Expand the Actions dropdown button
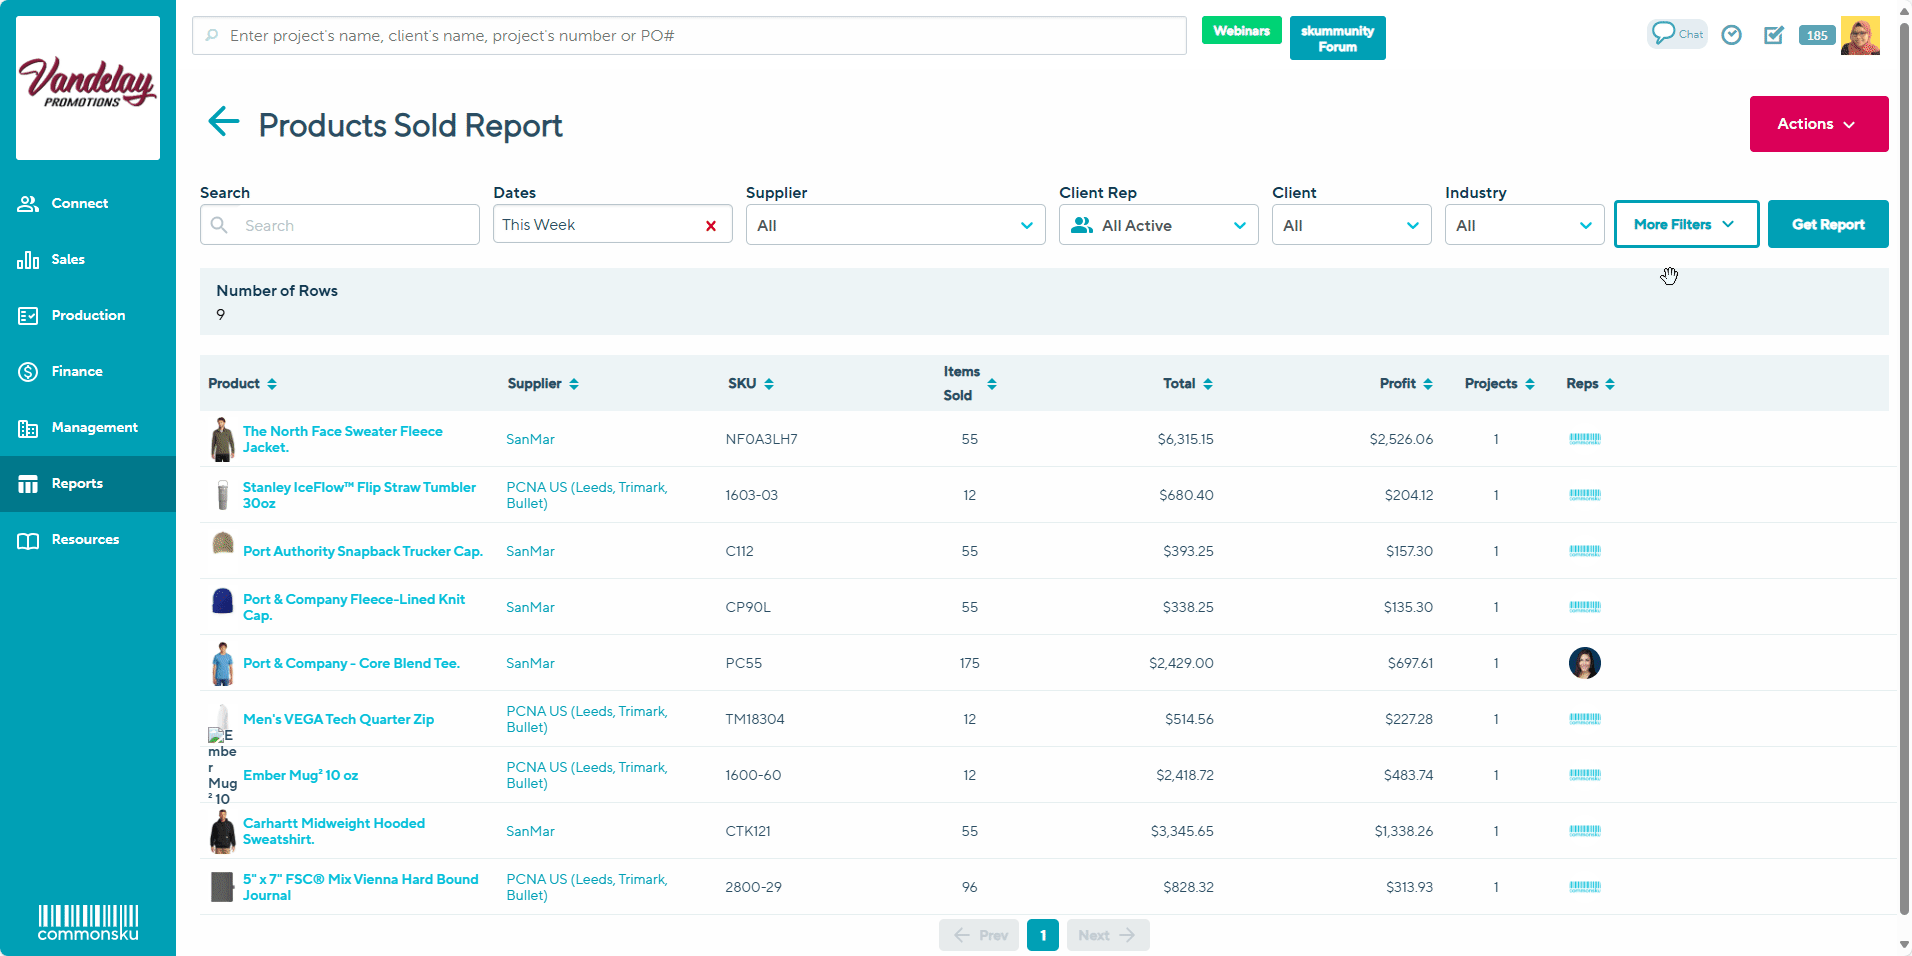This screenshot has height=956, width=1912. point(1818,124)
